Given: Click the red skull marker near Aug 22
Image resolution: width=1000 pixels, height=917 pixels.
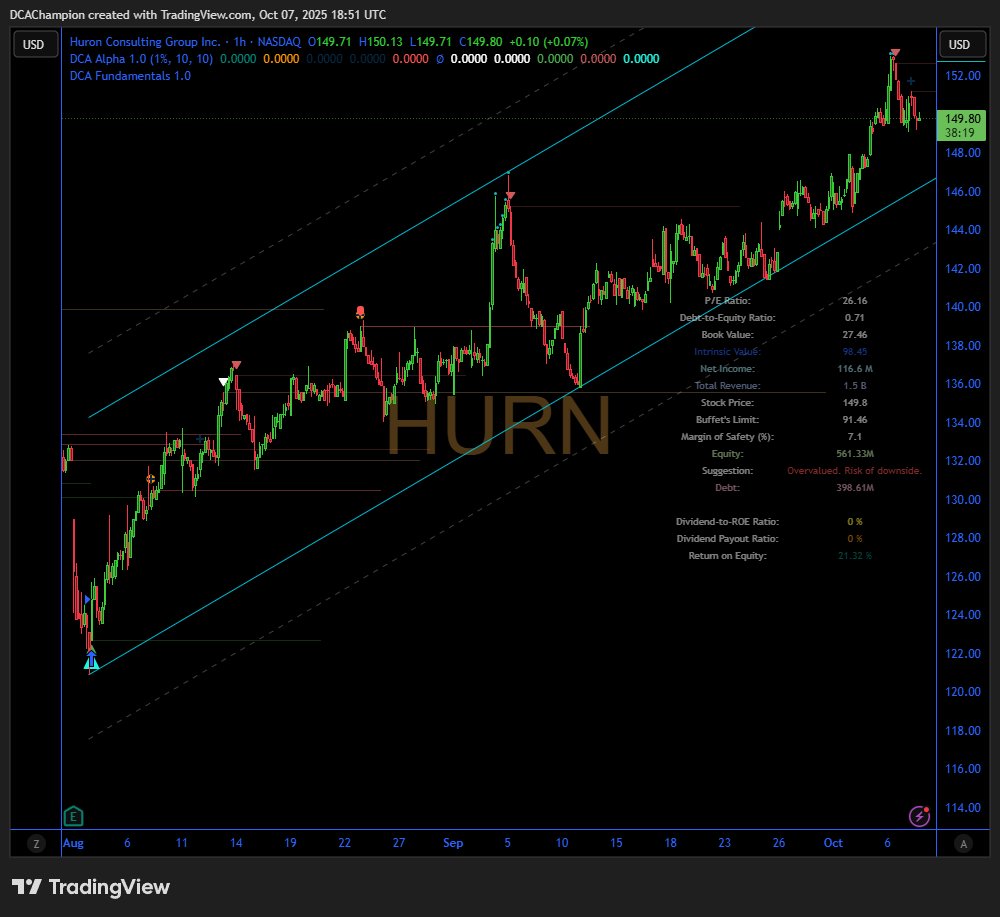Looking at the screenshot, I should (360, 312).
